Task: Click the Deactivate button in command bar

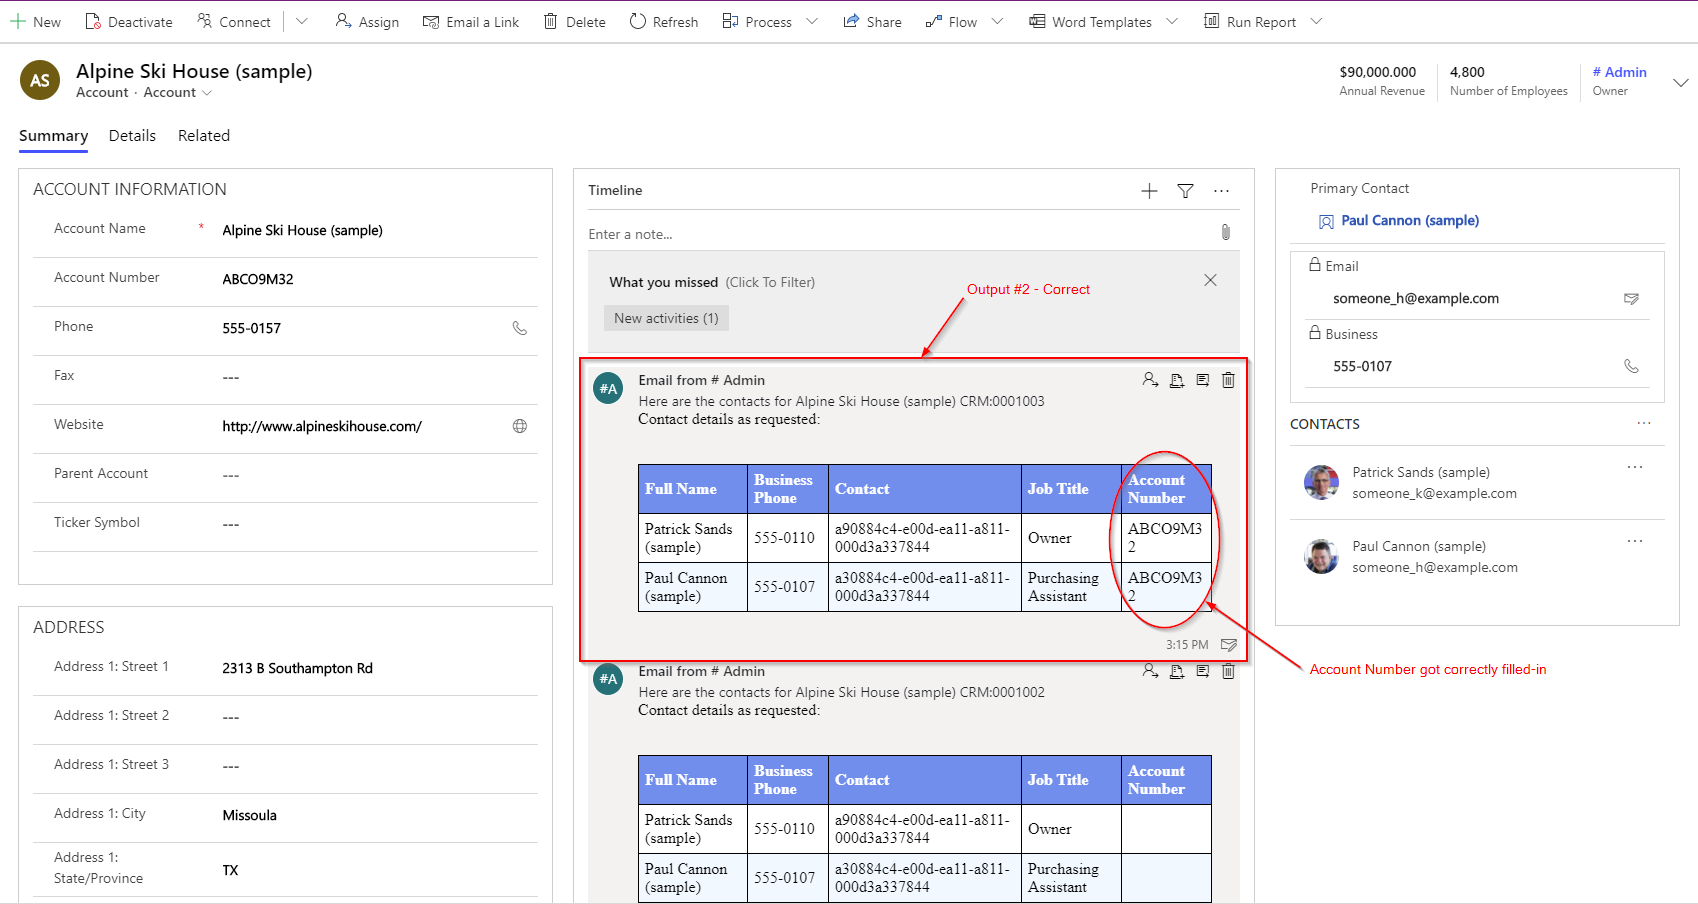Action: point(129,22)
